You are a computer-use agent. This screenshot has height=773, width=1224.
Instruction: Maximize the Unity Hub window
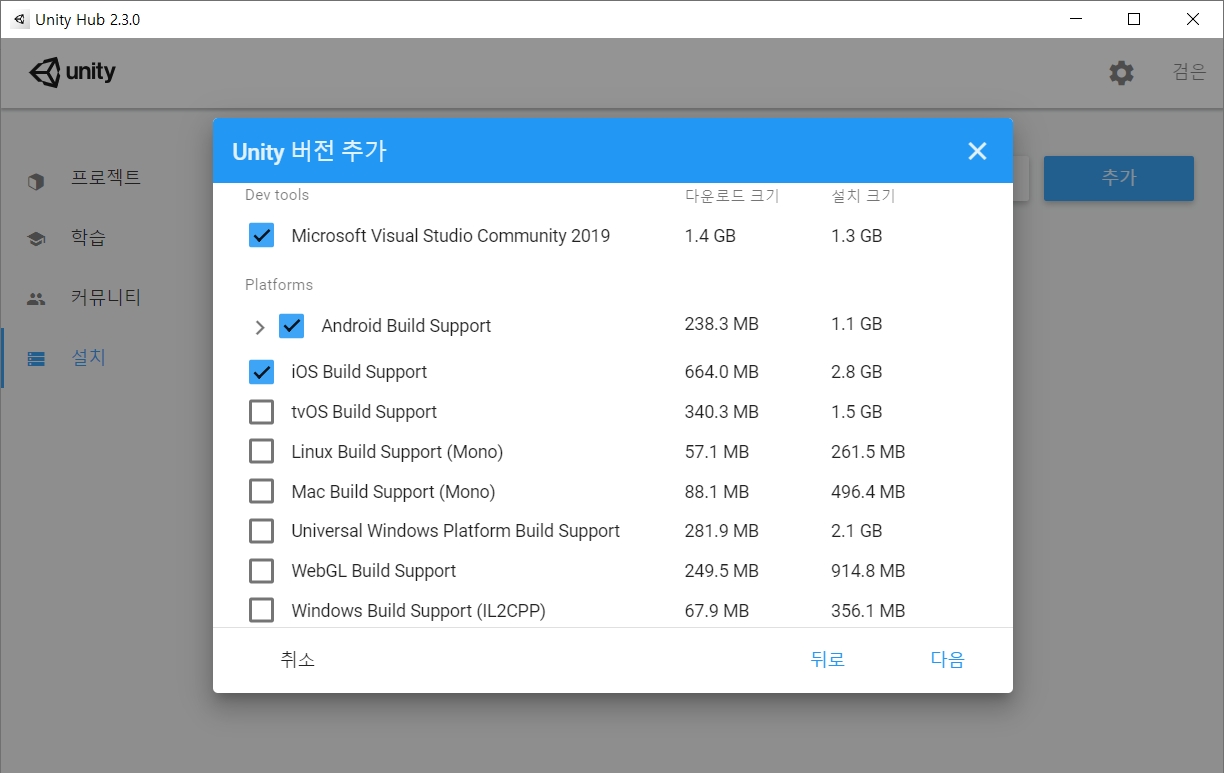click(x=1133, y=19)
